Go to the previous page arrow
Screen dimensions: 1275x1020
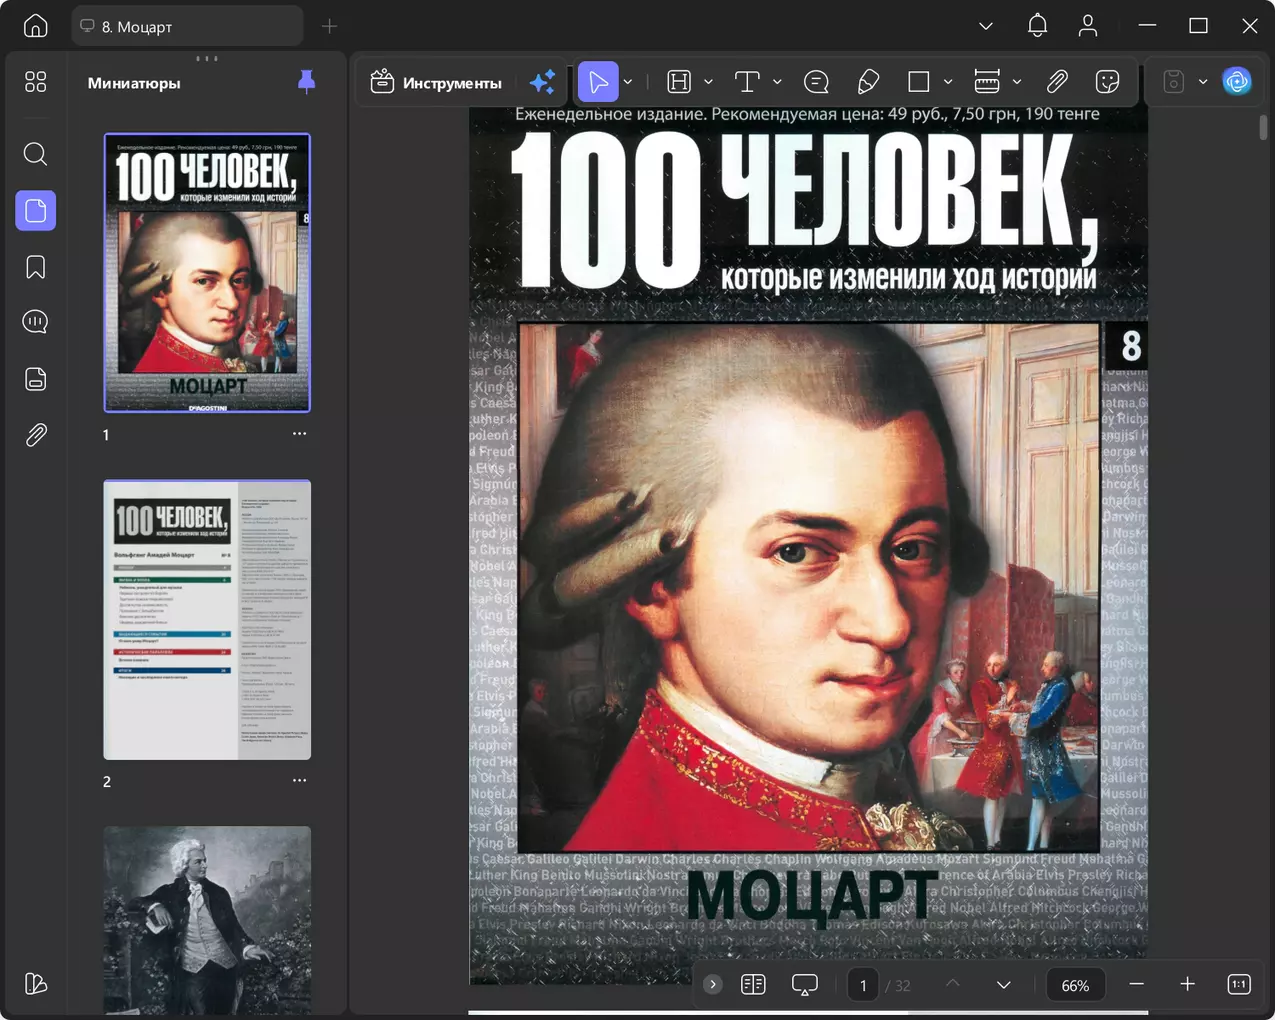[x=953, y=985]
